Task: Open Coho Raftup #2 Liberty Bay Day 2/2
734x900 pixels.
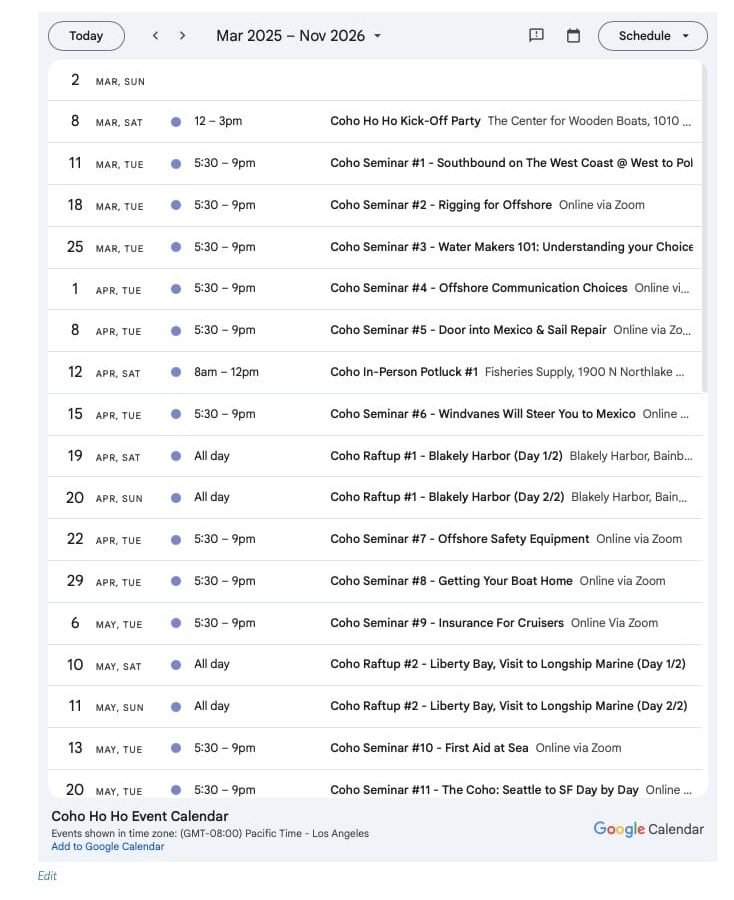Action: click(508, 706)
